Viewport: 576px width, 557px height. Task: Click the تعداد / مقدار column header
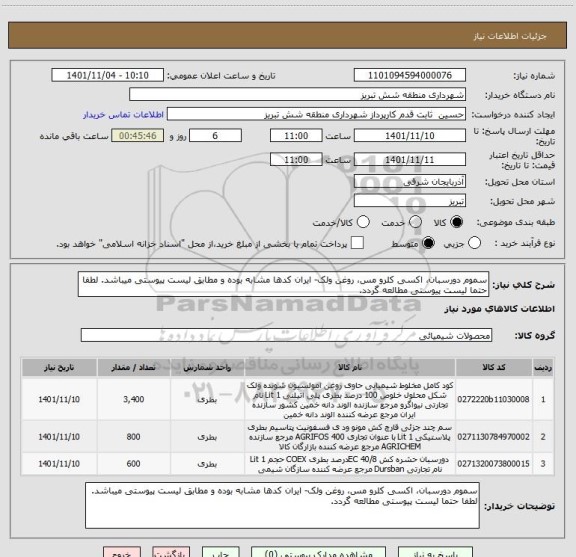[x=133, y=367]
